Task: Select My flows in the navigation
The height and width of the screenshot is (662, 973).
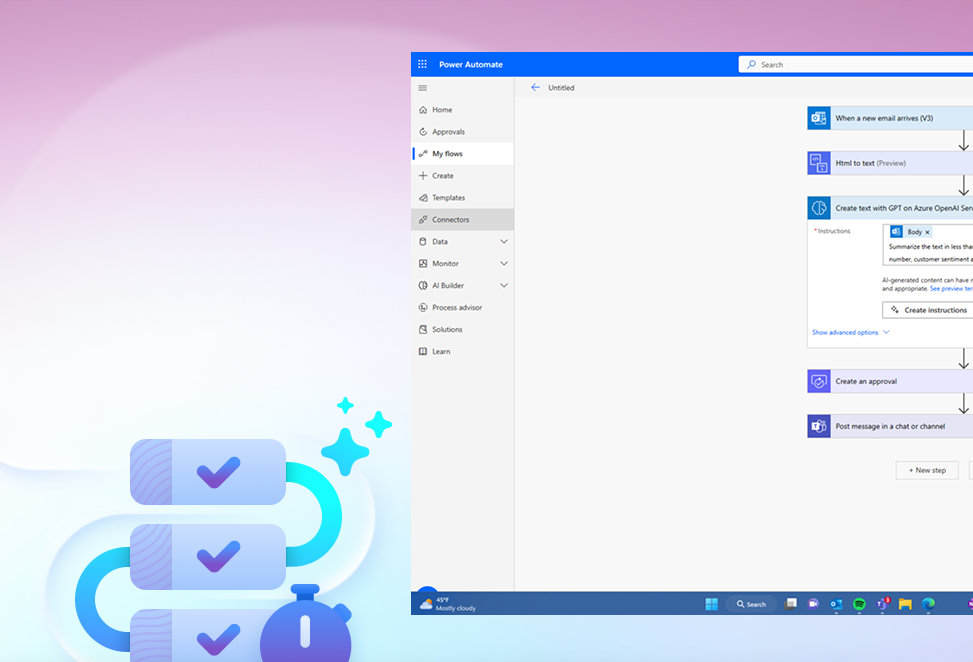Action: pos(462,154)
